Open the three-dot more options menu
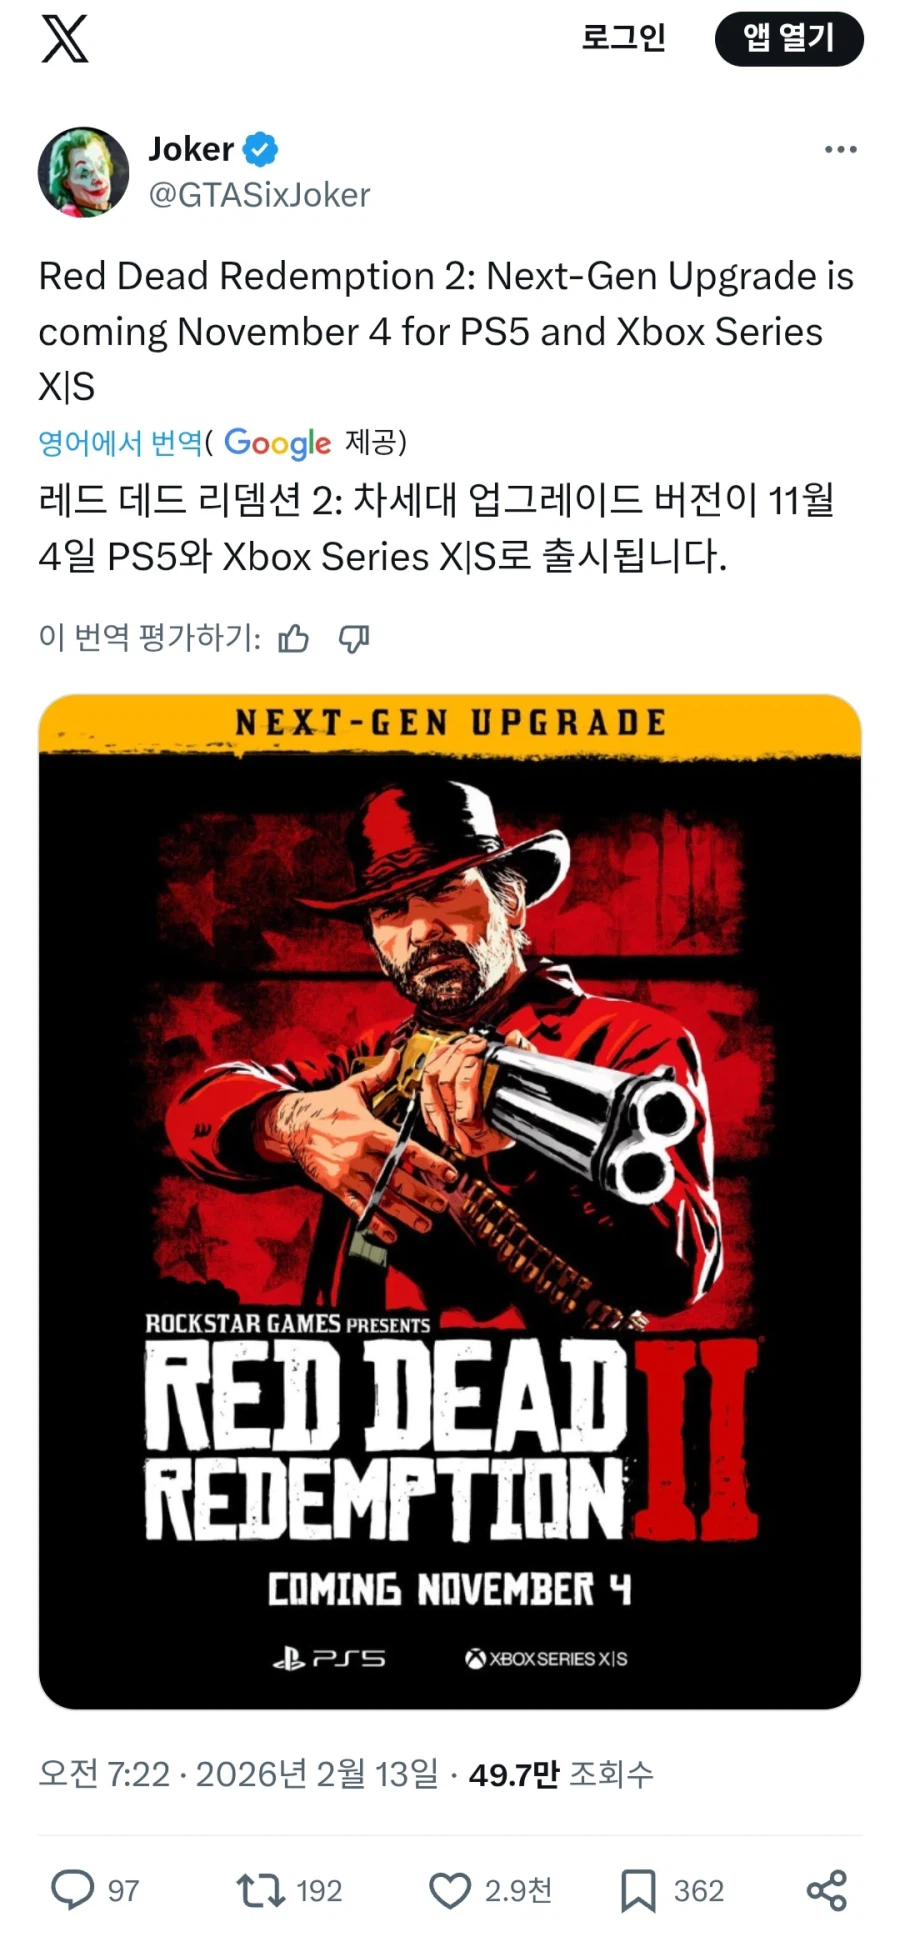 (x=840, y=150)
